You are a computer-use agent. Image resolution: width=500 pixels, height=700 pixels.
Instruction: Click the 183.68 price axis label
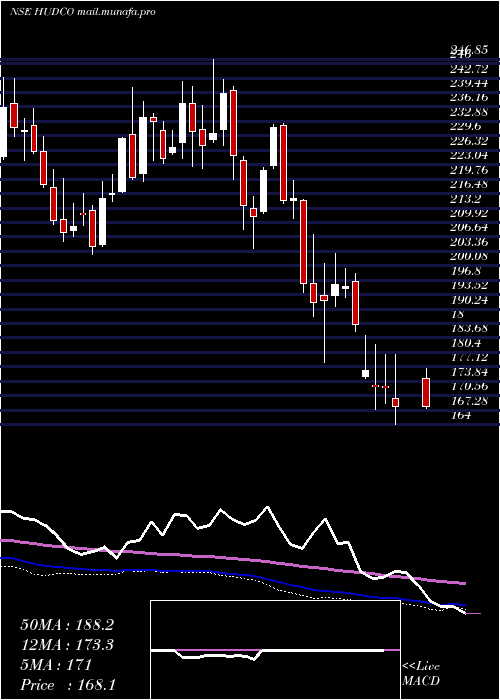[x=469, y=329]
